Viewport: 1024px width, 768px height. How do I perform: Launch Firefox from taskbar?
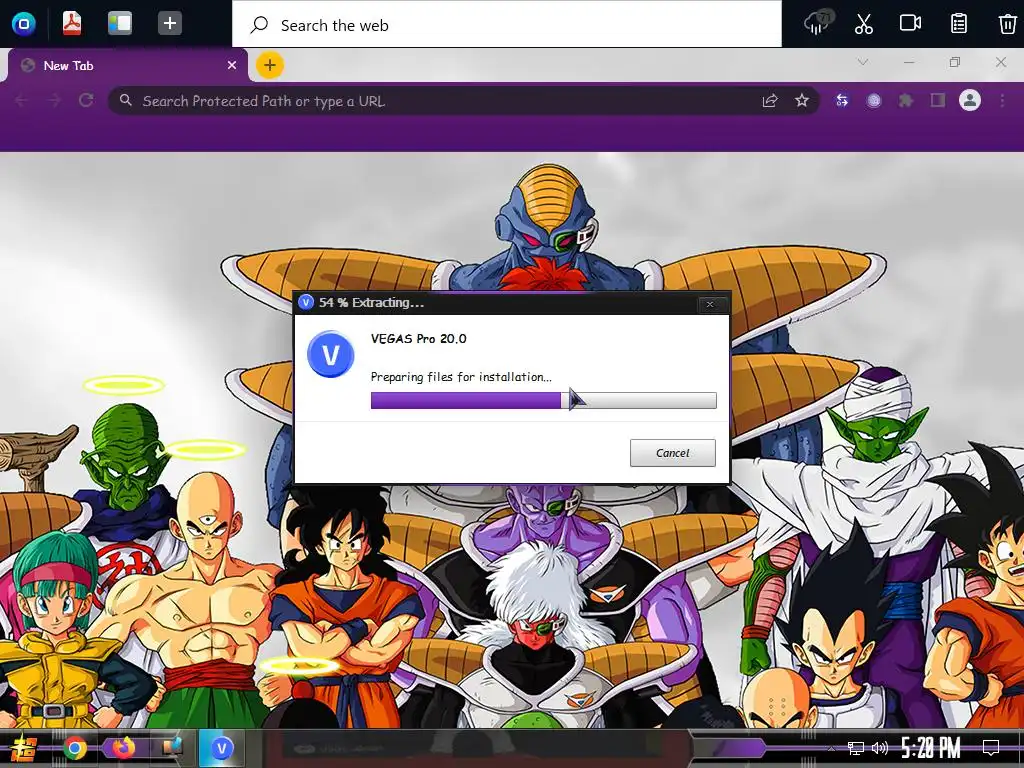tap(123, 748)
